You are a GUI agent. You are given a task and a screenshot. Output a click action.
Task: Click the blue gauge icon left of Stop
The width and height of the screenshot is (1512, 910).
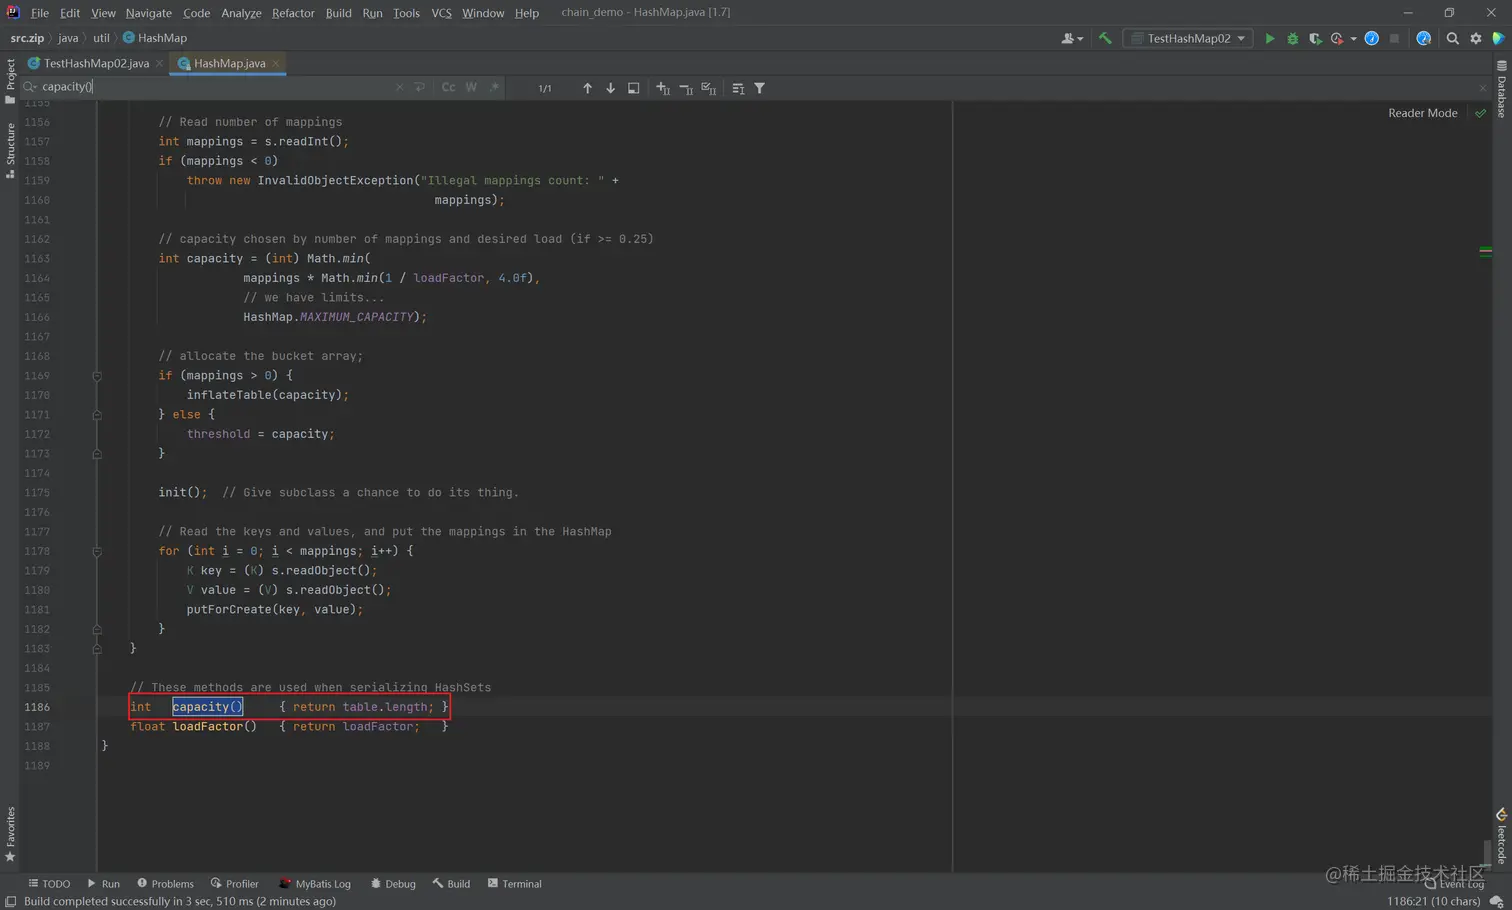click(x=1372, y=38)
